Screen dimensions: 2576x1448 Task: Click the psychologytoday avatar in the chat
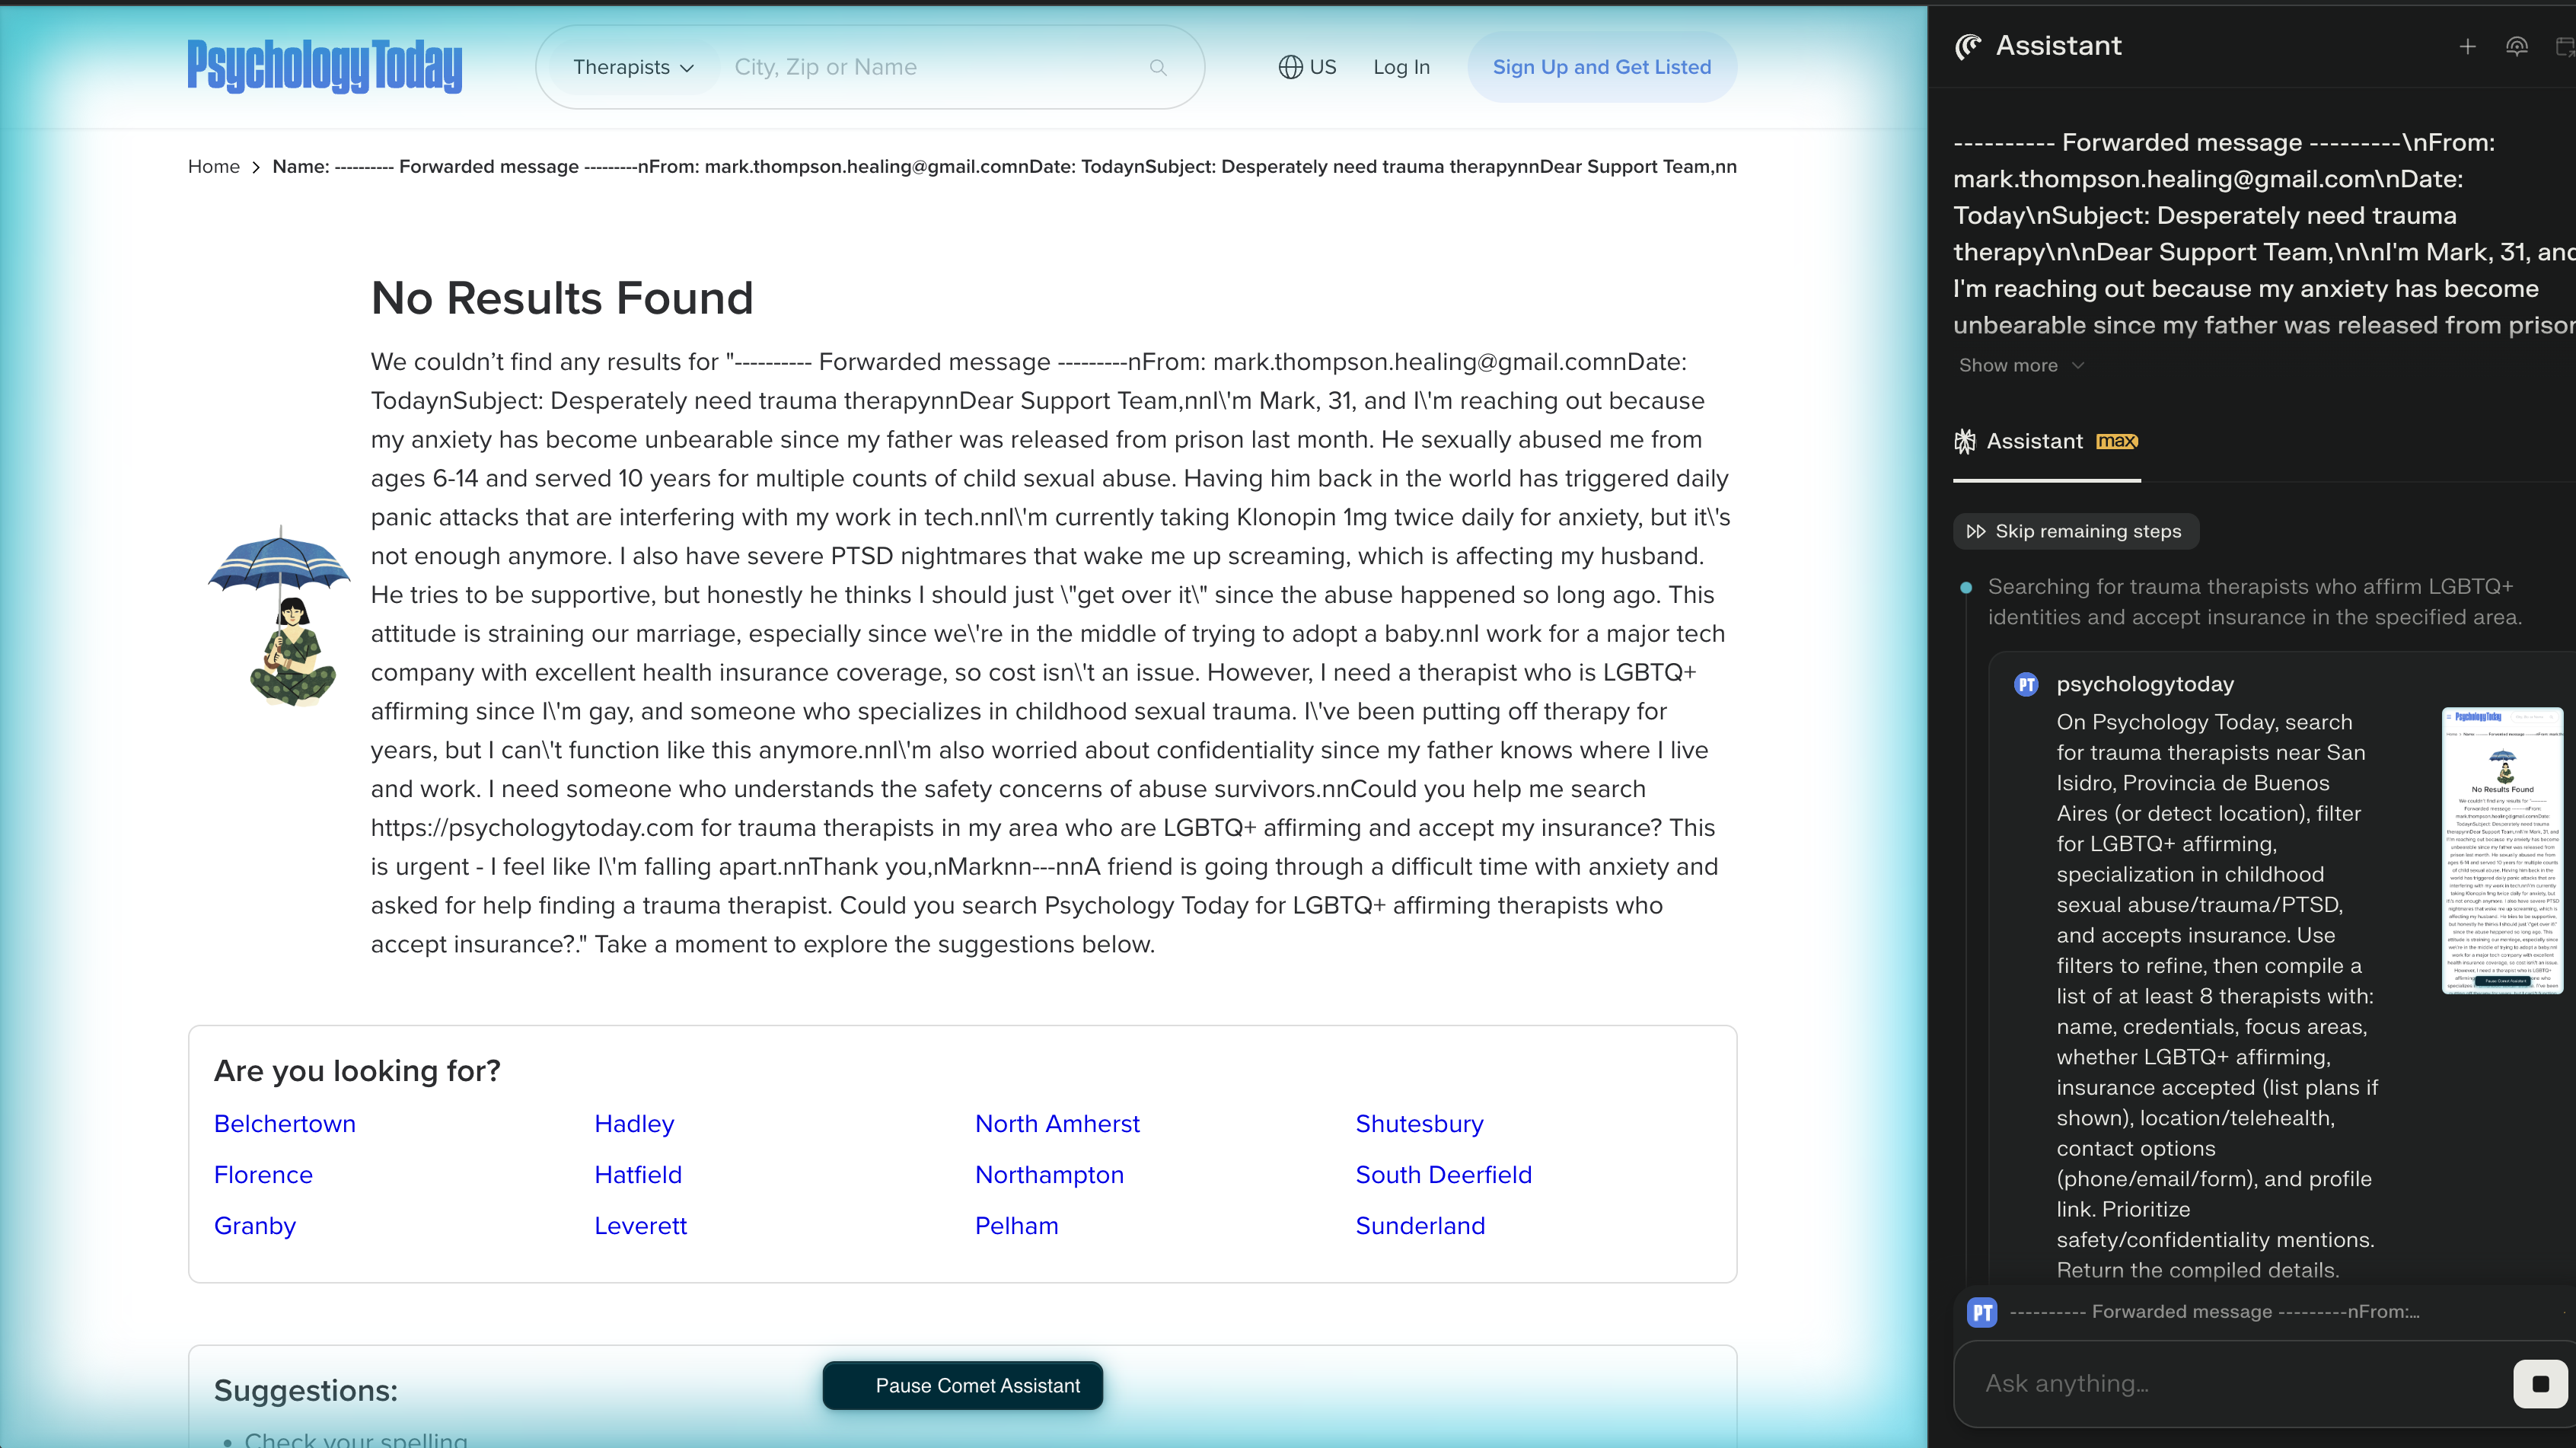2026,684
